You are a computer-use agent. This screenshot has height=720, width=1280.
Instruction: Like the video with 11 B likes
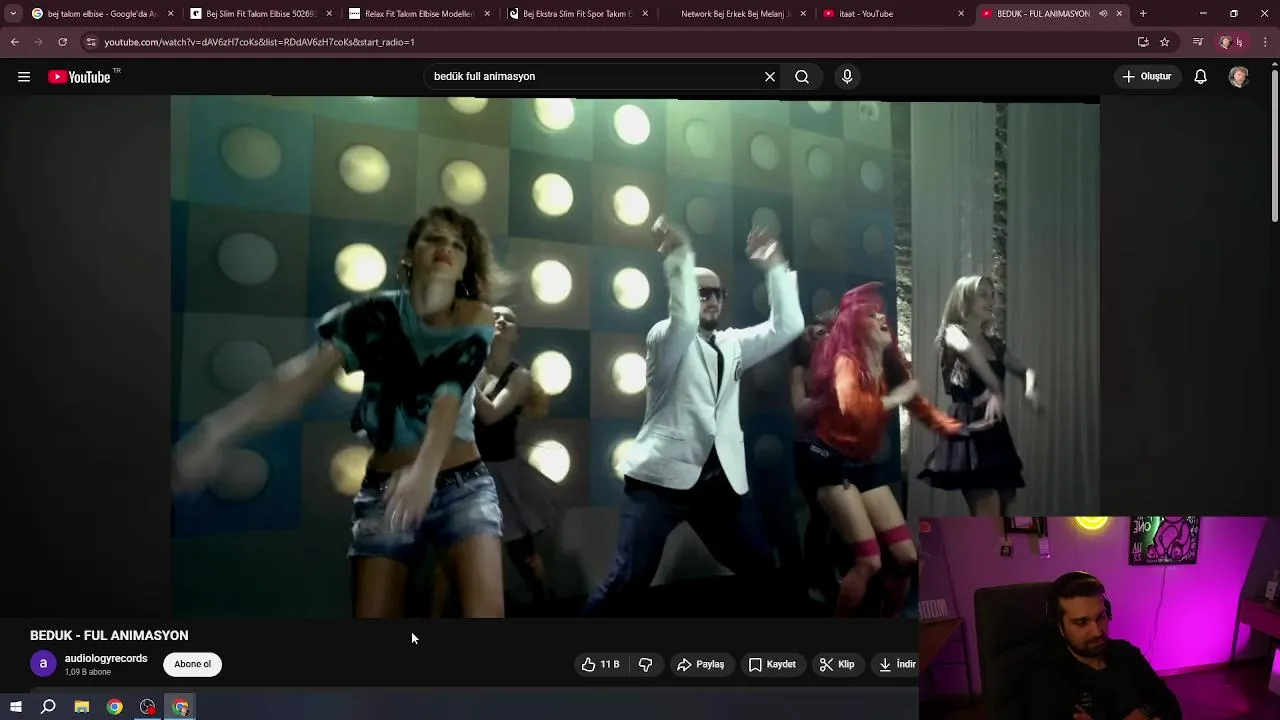600,664
